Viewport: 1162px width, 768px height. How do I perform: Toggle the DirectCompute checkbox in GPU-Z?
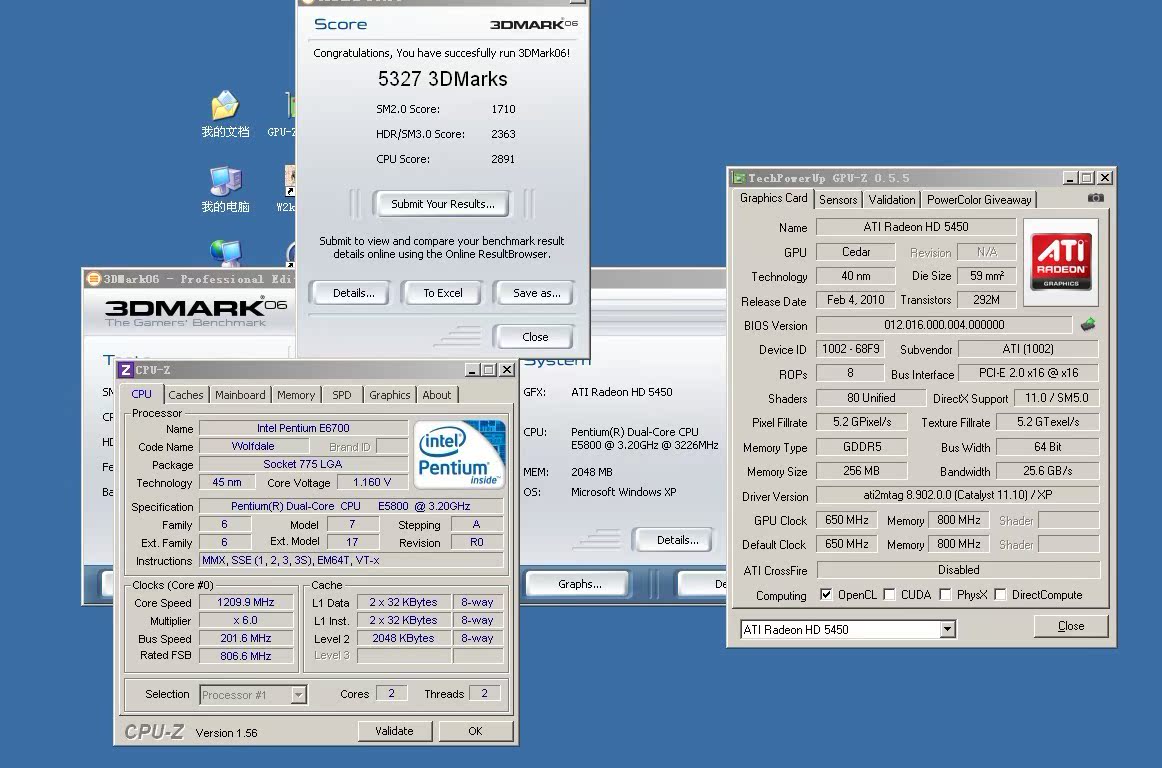tap(1000, 595)
